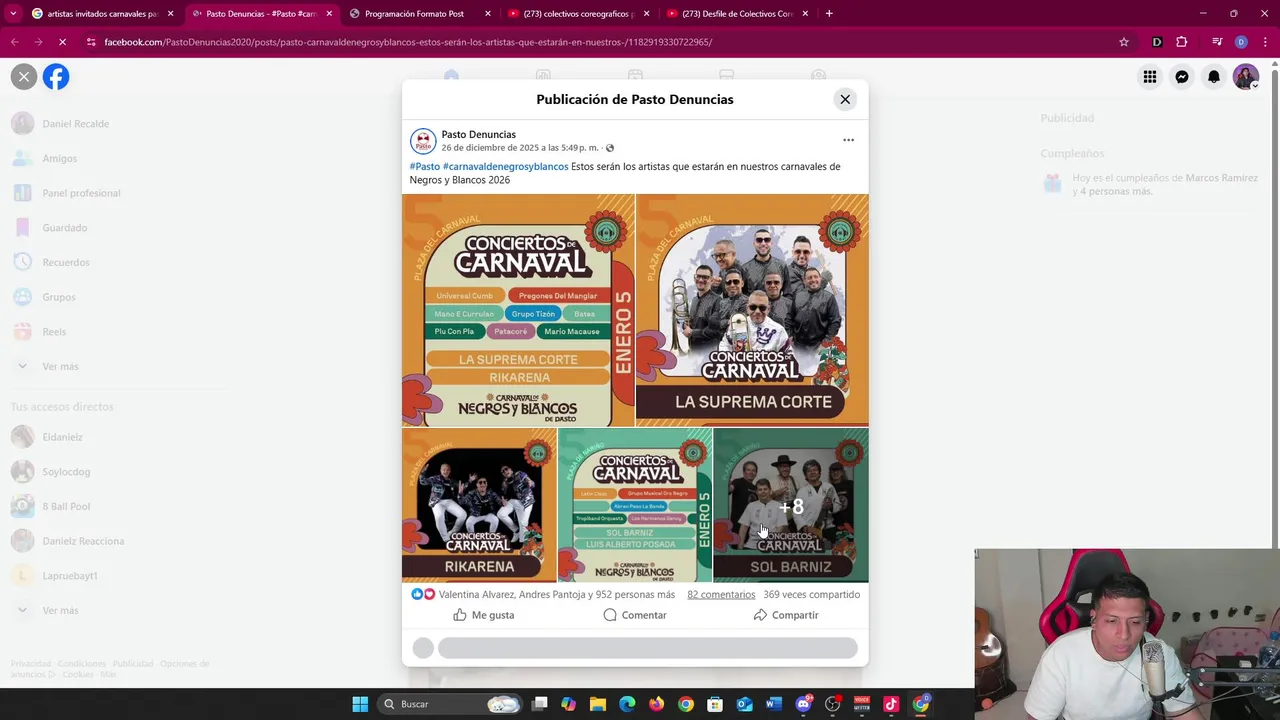Click the address bar URL

[408, 42]
